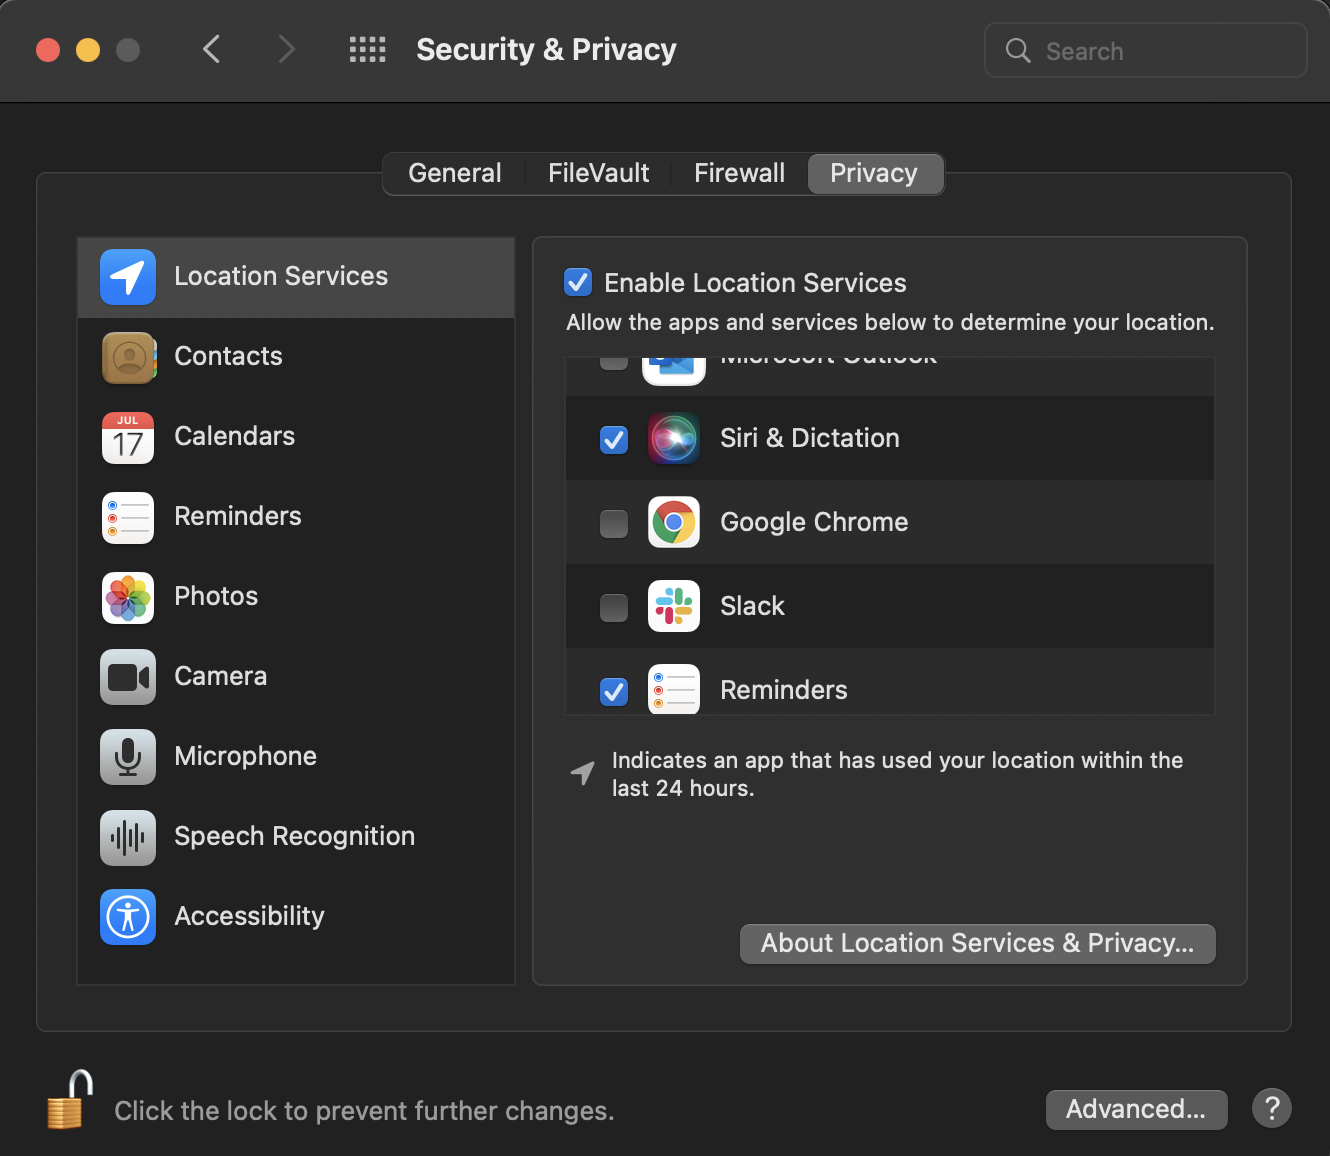Uncheck Siri & Dictation location access

pos(614,439)
